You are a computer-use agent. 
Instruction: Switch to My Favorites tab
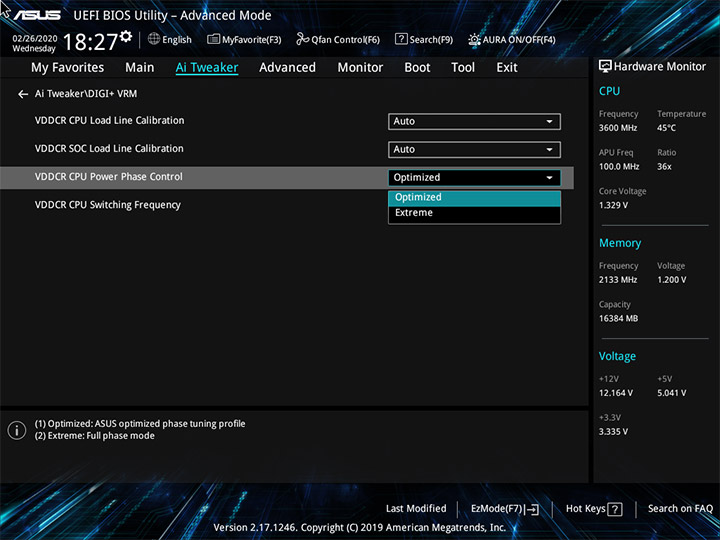[x=68, y=68]
